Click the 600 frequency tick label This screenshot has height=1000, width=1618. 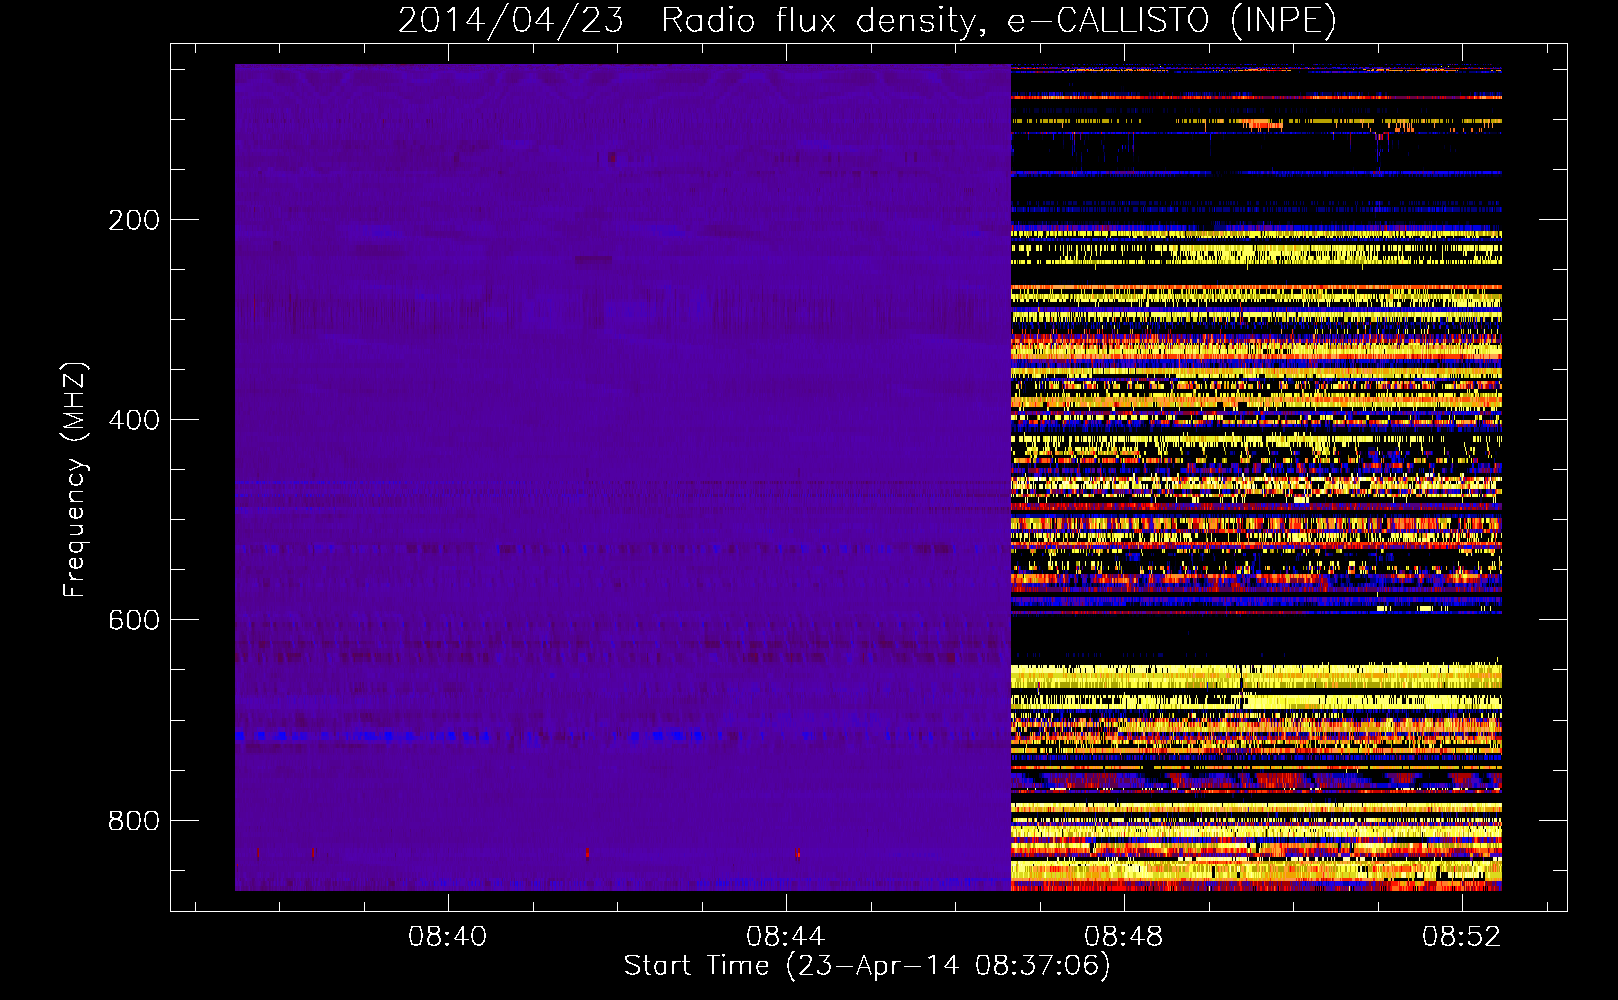tap(134, 620)
